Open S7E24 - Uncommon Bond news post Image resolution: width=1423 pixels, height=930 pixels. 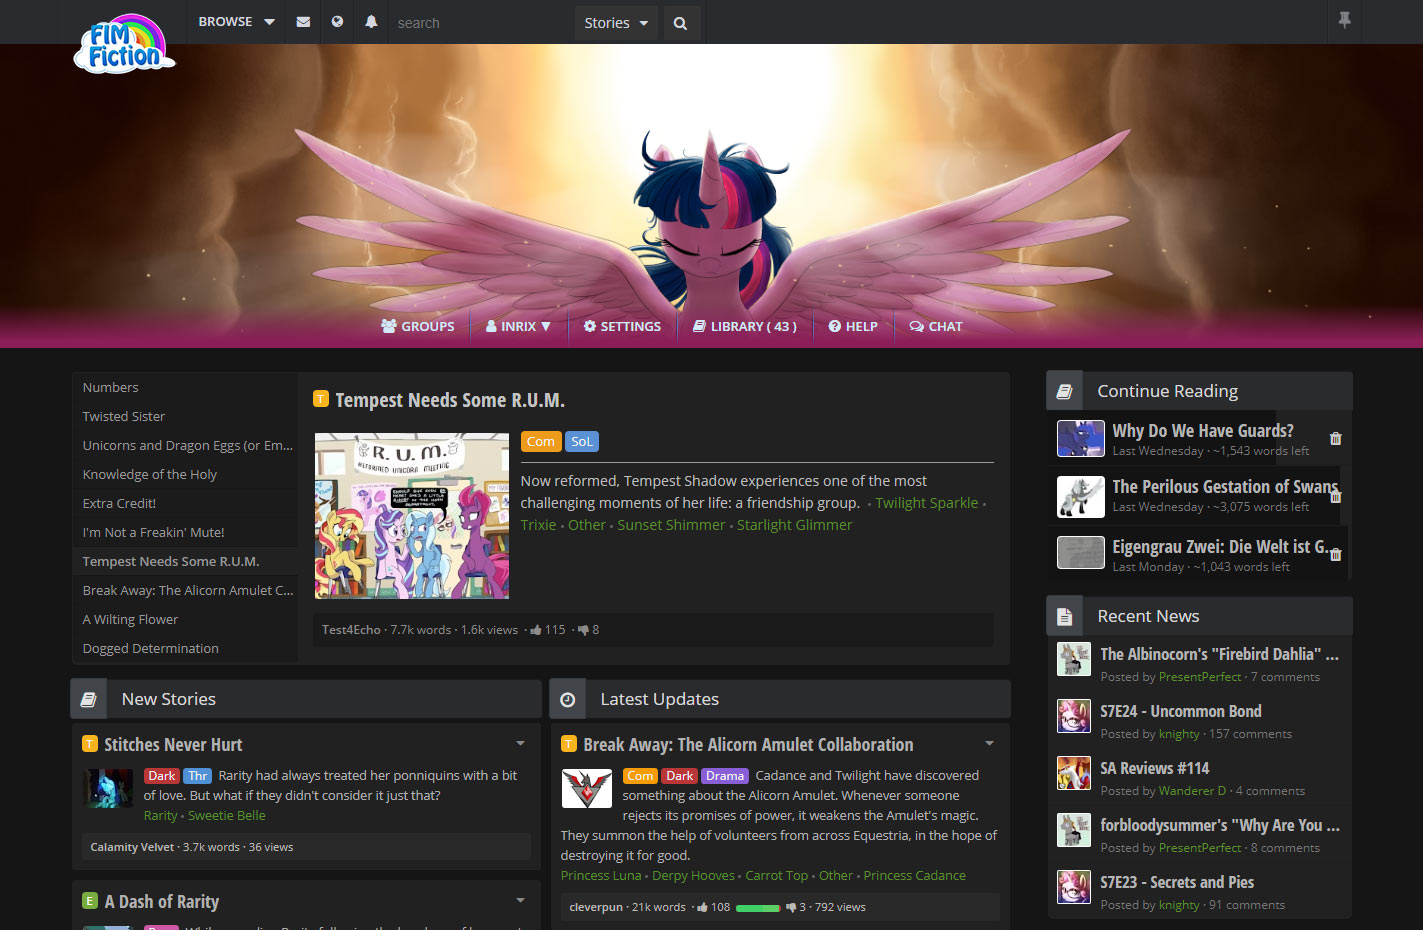[1181, 711]
